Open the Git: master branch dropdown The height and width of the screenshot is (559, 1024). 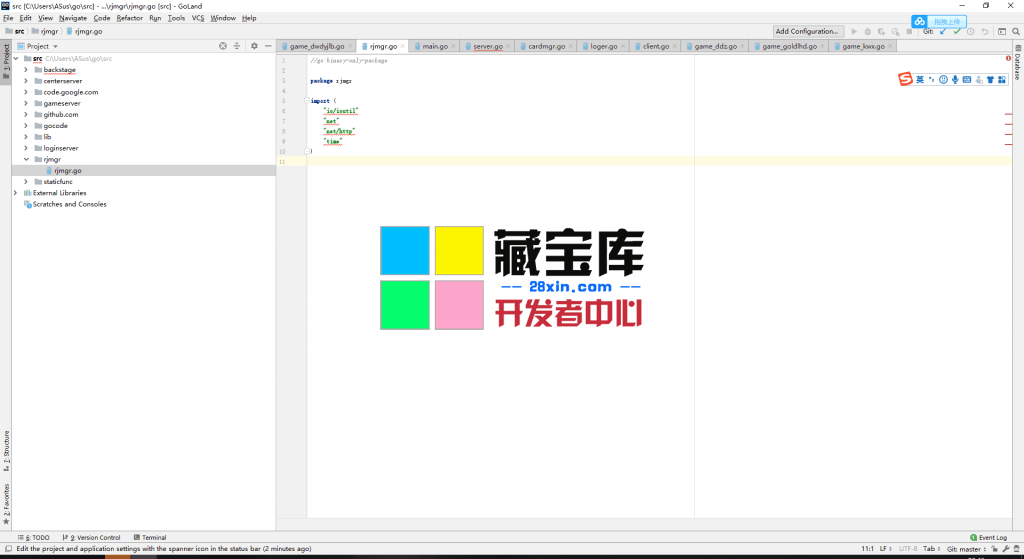click(x=966, y=549)
